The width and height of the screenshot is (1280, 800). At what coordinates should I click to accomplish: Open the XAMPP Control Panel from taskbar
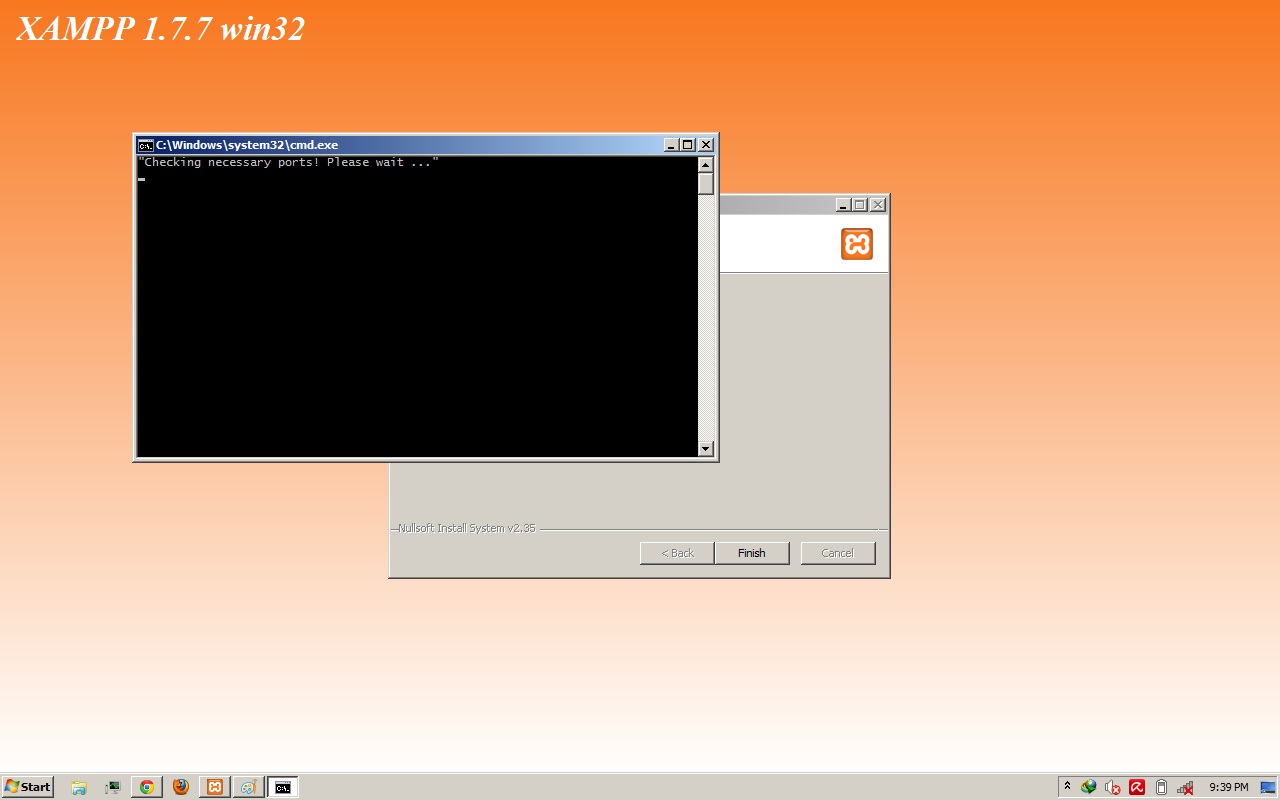(x=214, y=787)
